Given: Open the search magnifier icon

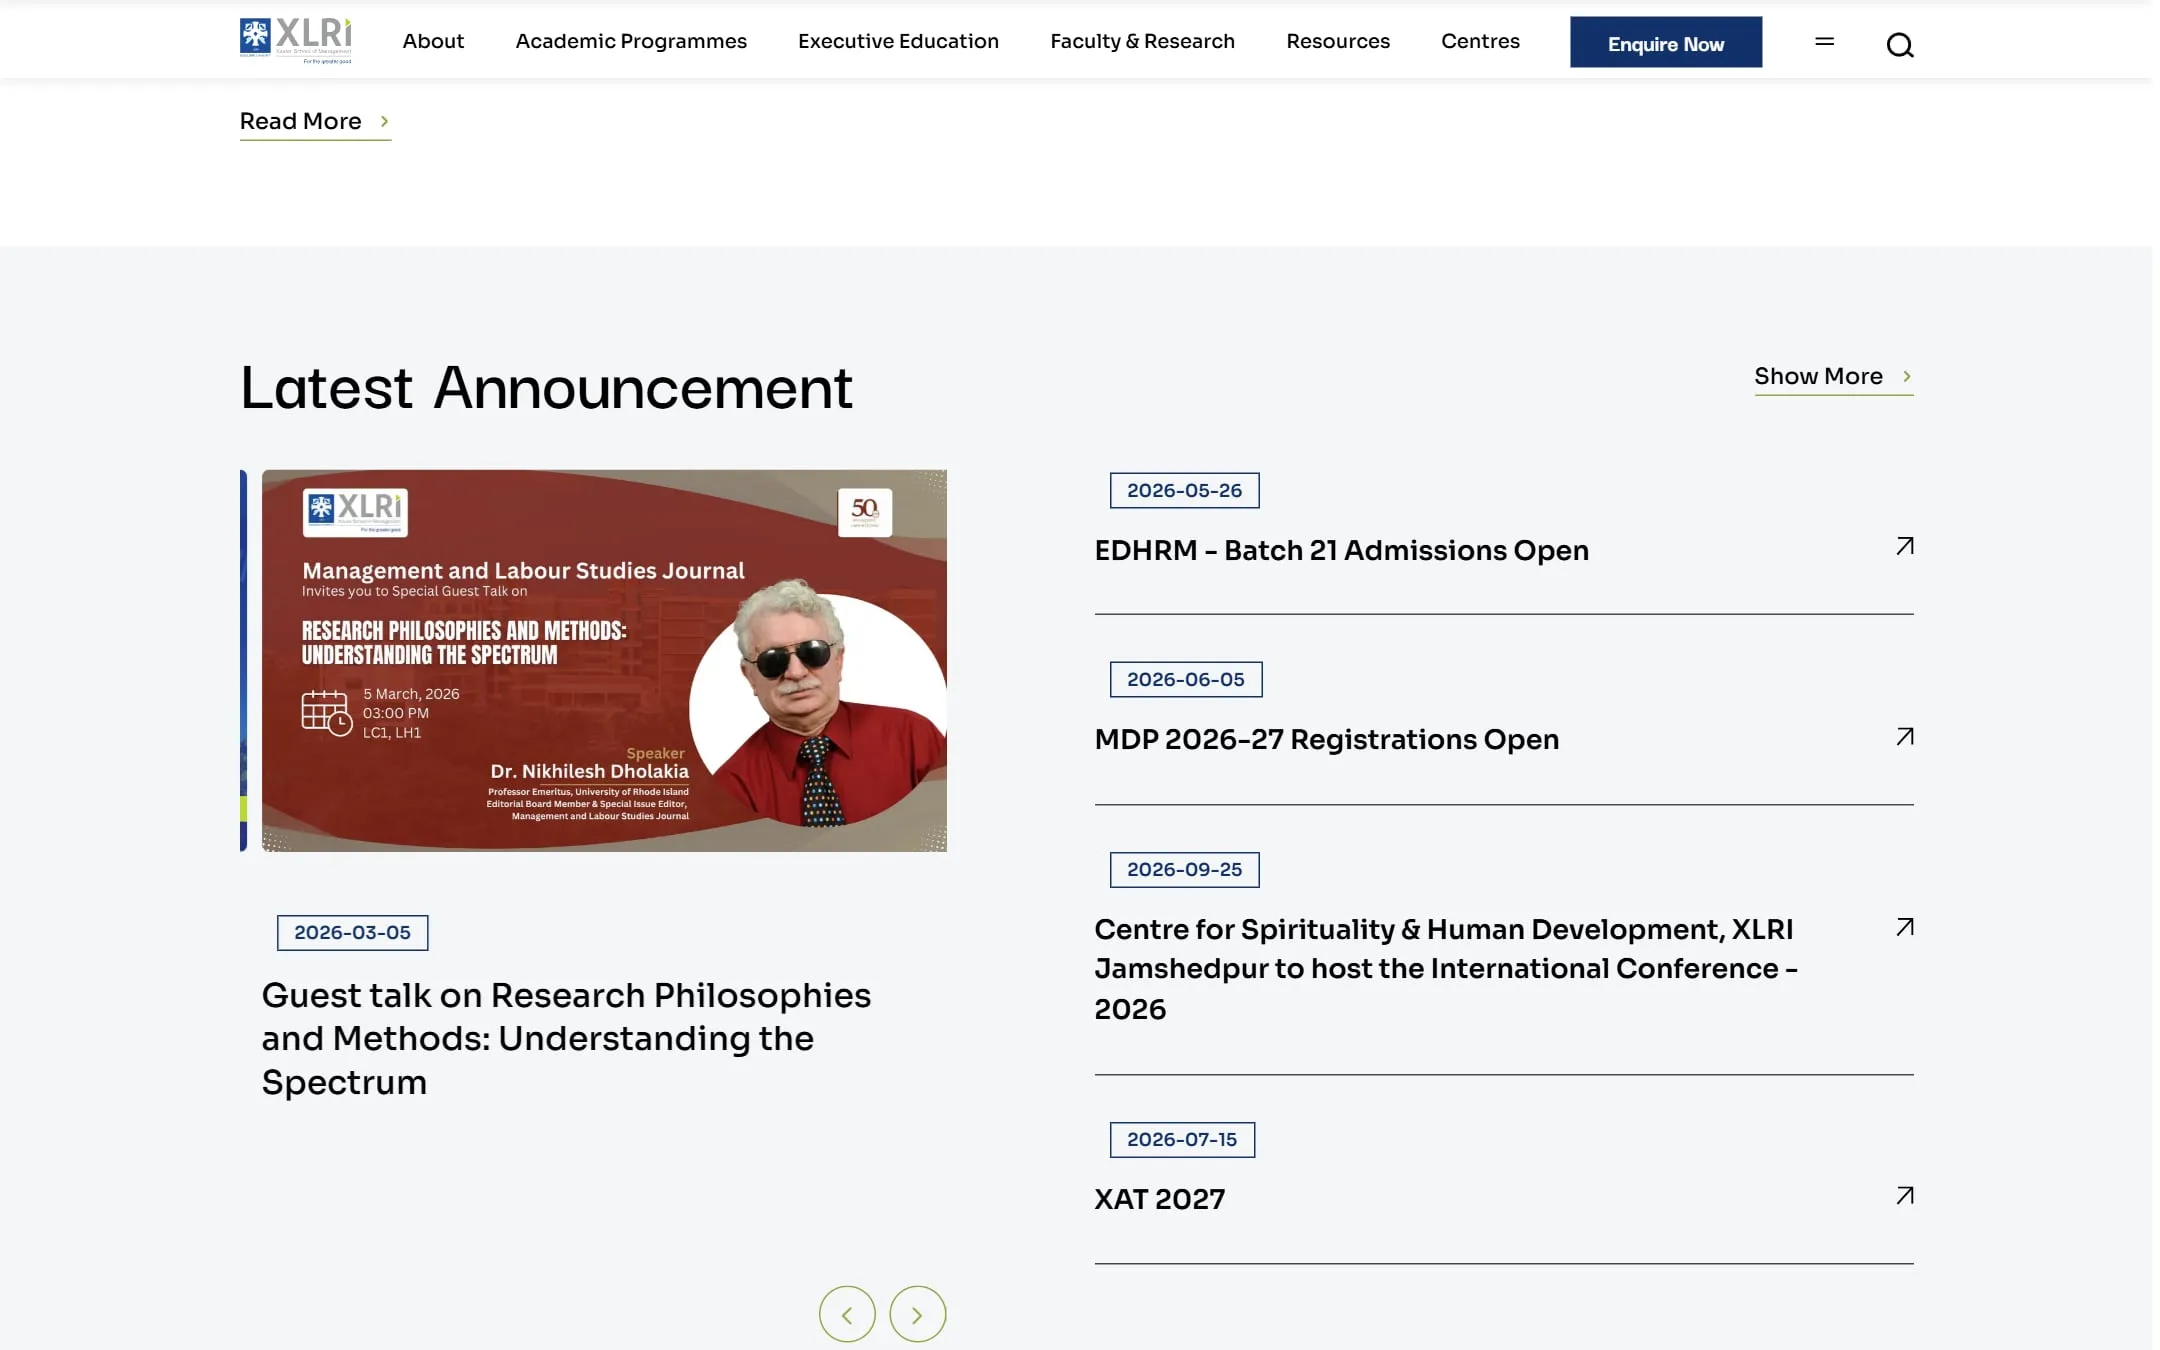Looking at the screenshot, I should (1900, 45).
